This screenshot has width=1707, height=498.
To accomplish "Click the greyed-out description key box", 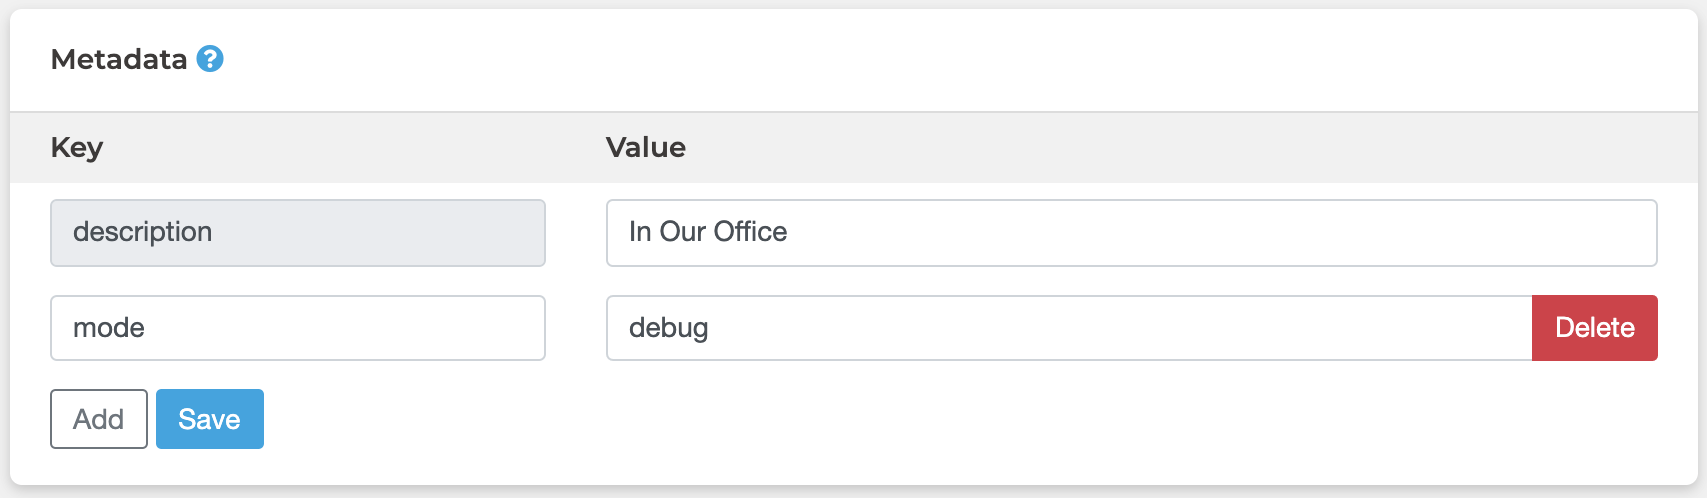I will pos(298,233).
